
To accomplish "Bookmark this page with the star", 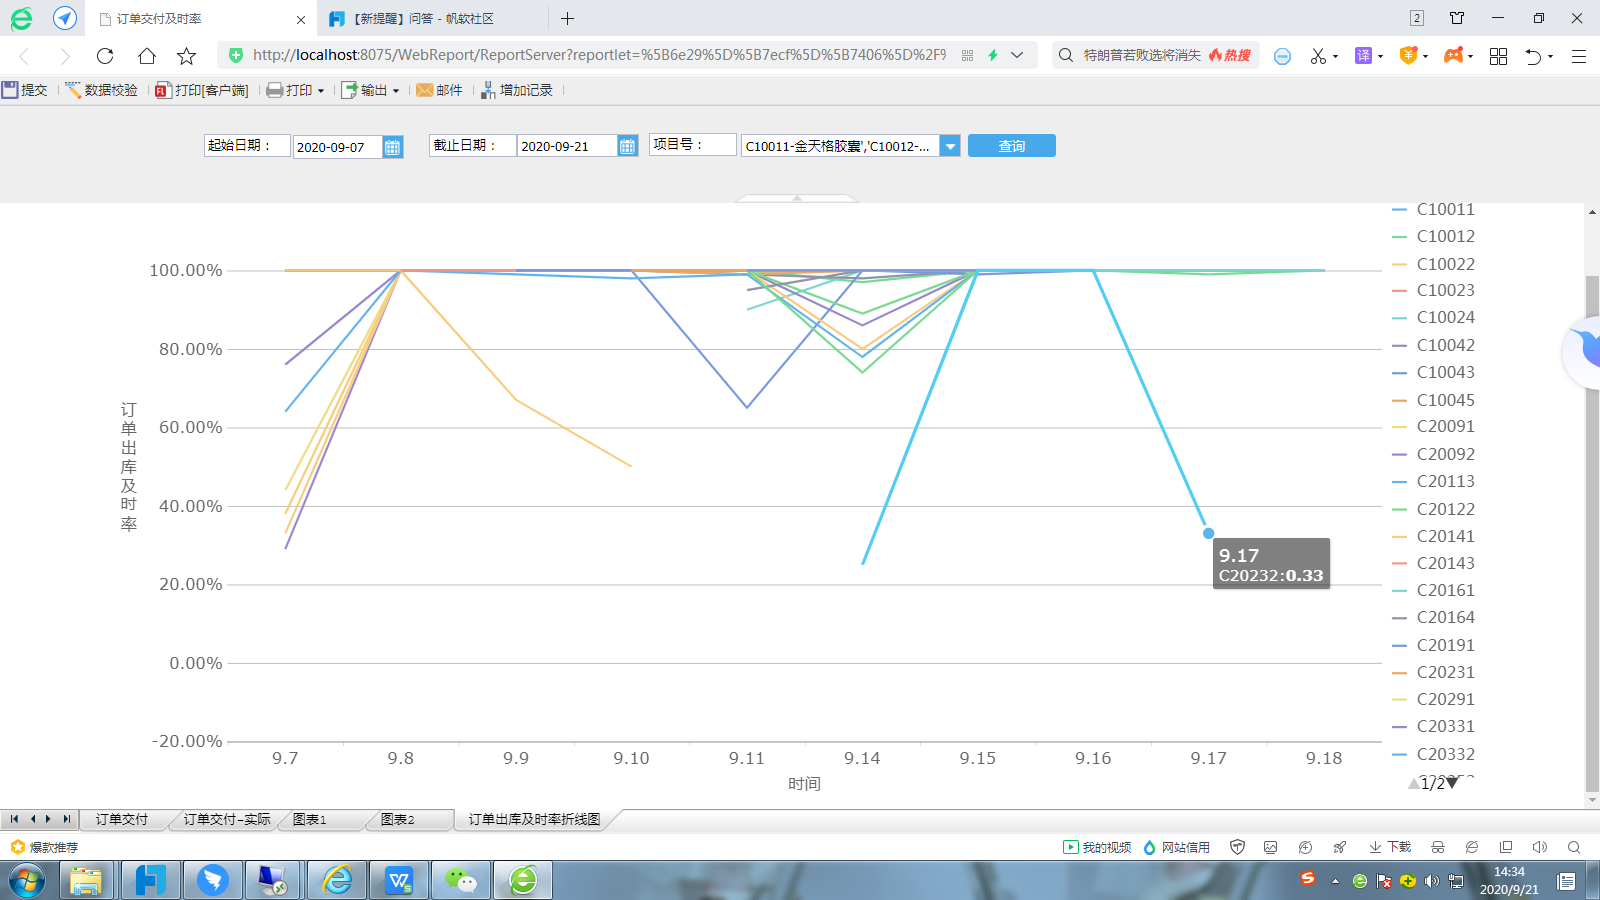I will (186, 56).
